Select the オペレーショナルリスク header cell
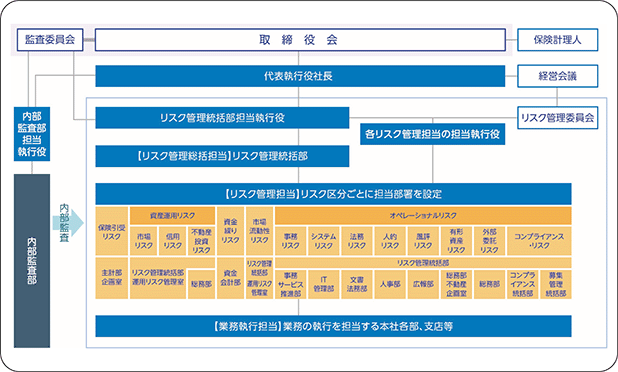The image size is (618, 372). point(423,216)
